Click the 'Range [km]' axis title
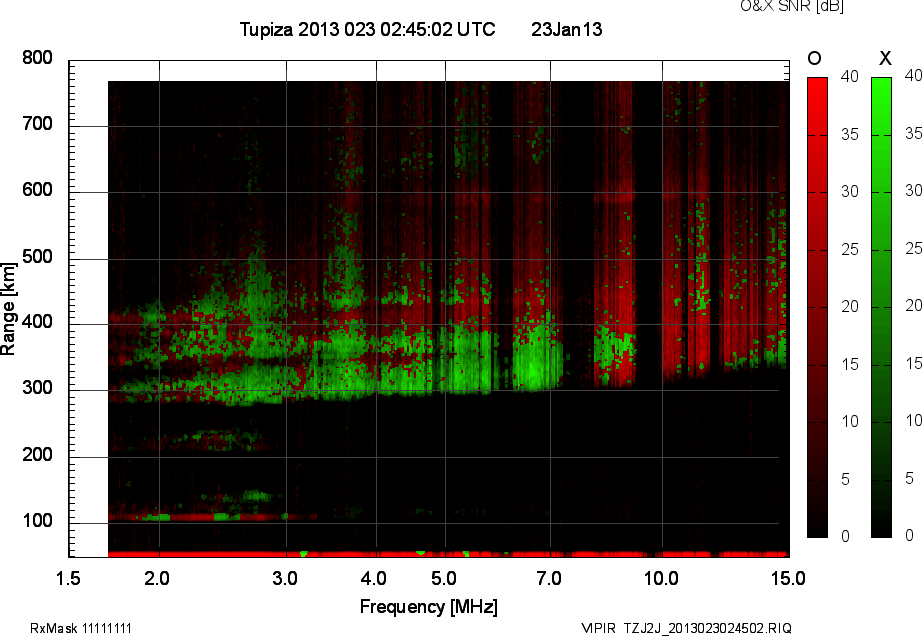Screen dimensions: 922x636 (8, 309)
